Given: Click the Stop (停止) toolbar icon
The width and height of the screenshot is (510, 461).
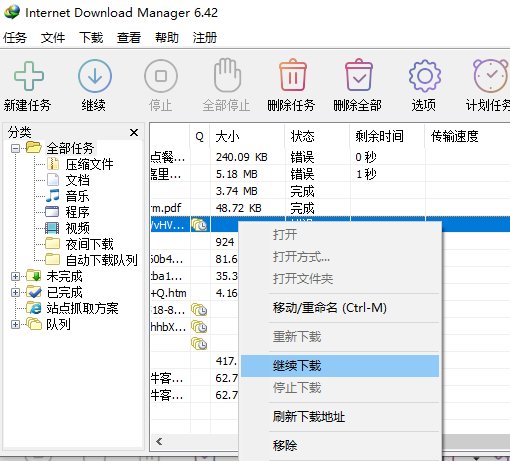Looking at the screenshot, I should [161, 76].
